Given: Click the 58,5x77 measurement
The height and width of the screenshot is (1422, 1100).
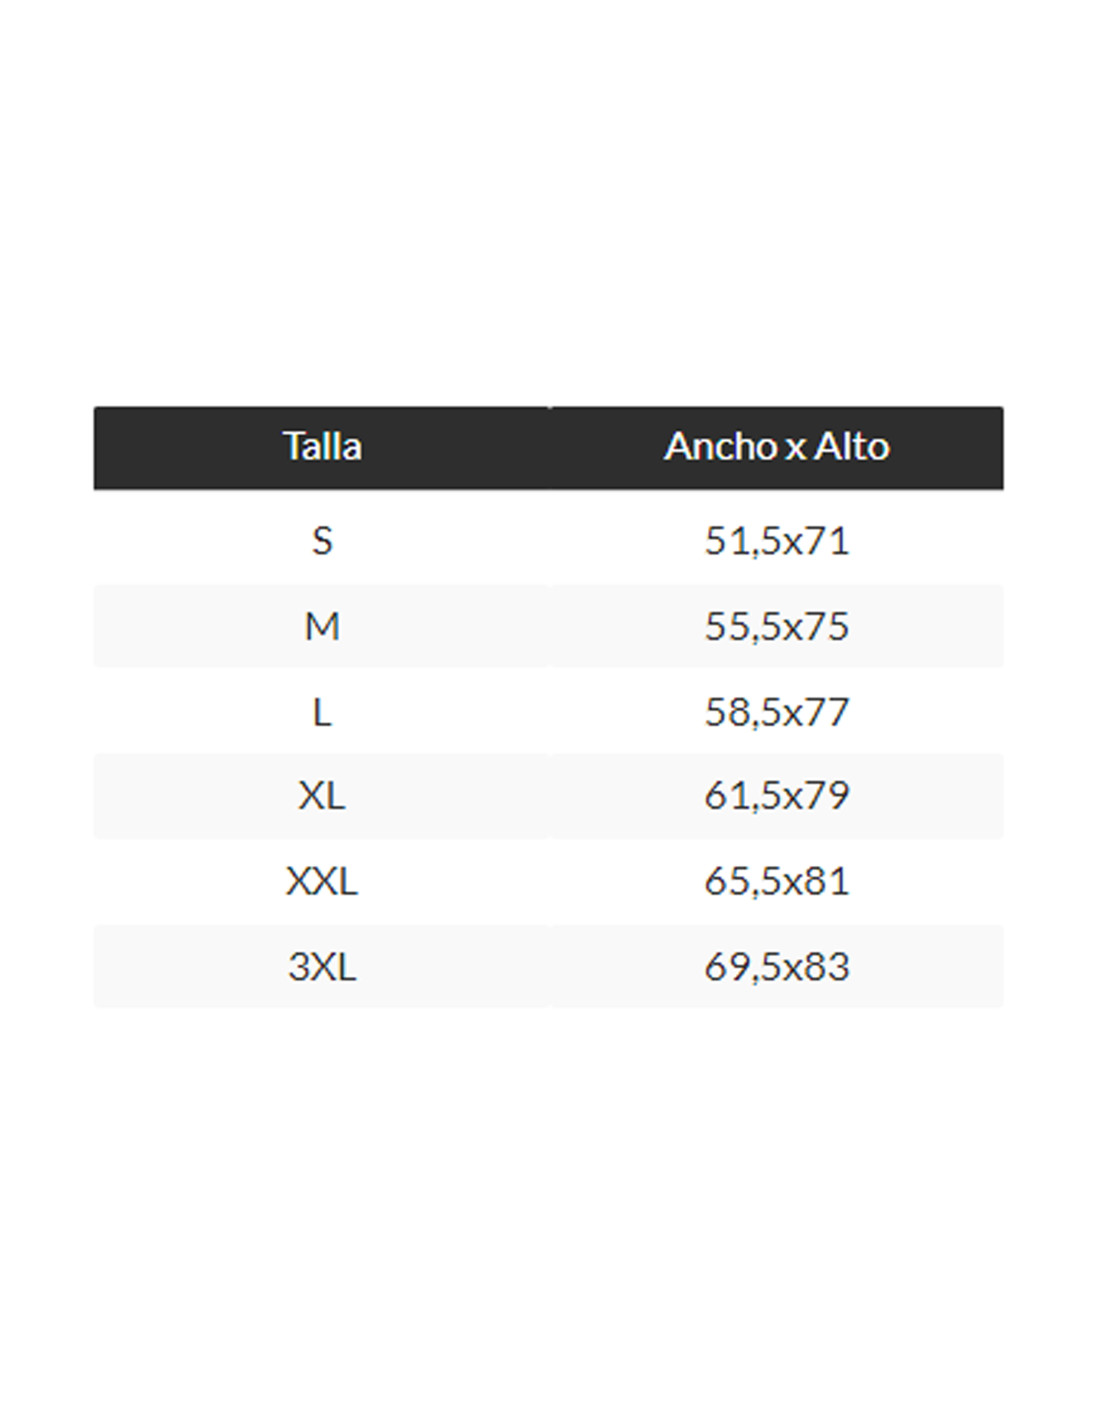Looking at the screenshot, I should pos(776,712).
